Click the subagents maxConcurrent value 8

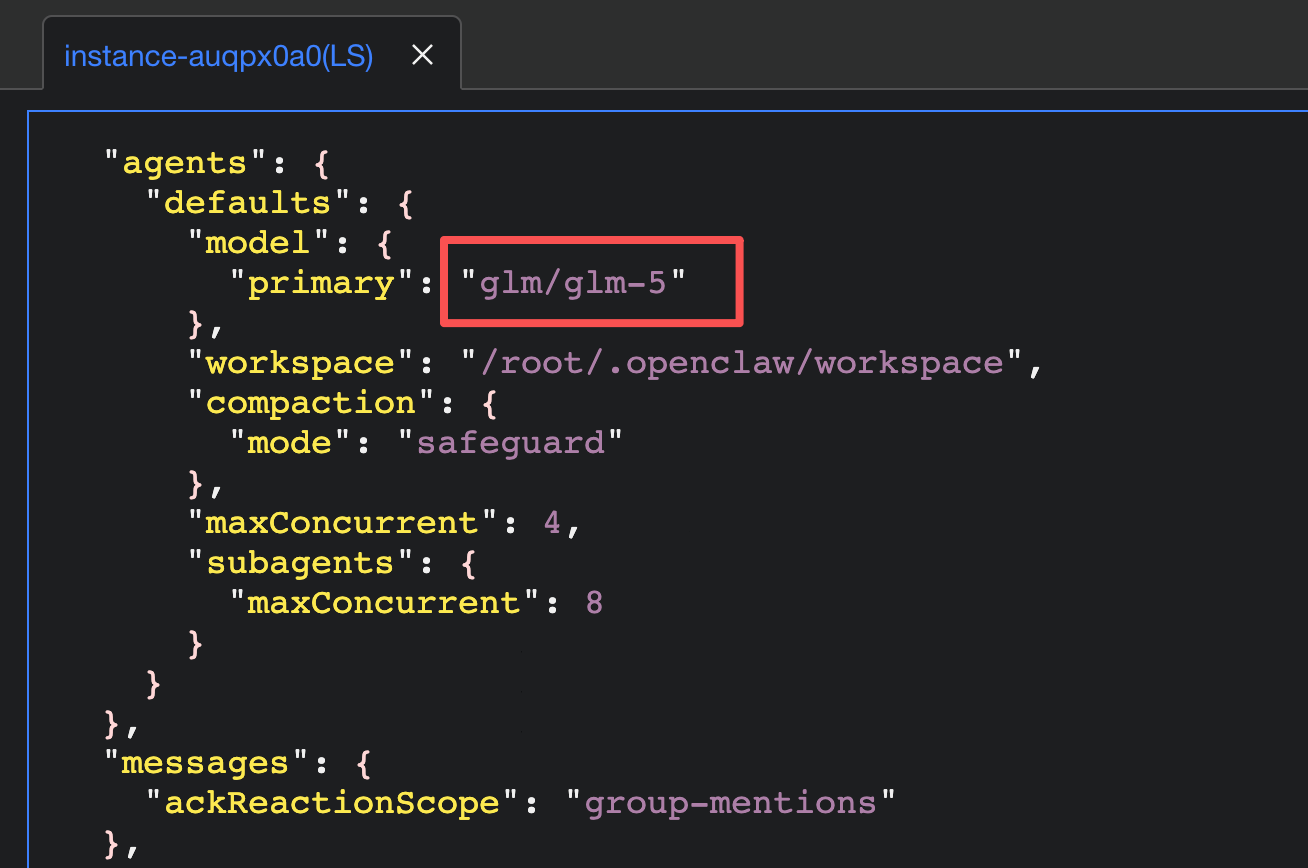(x=594, y=602)
